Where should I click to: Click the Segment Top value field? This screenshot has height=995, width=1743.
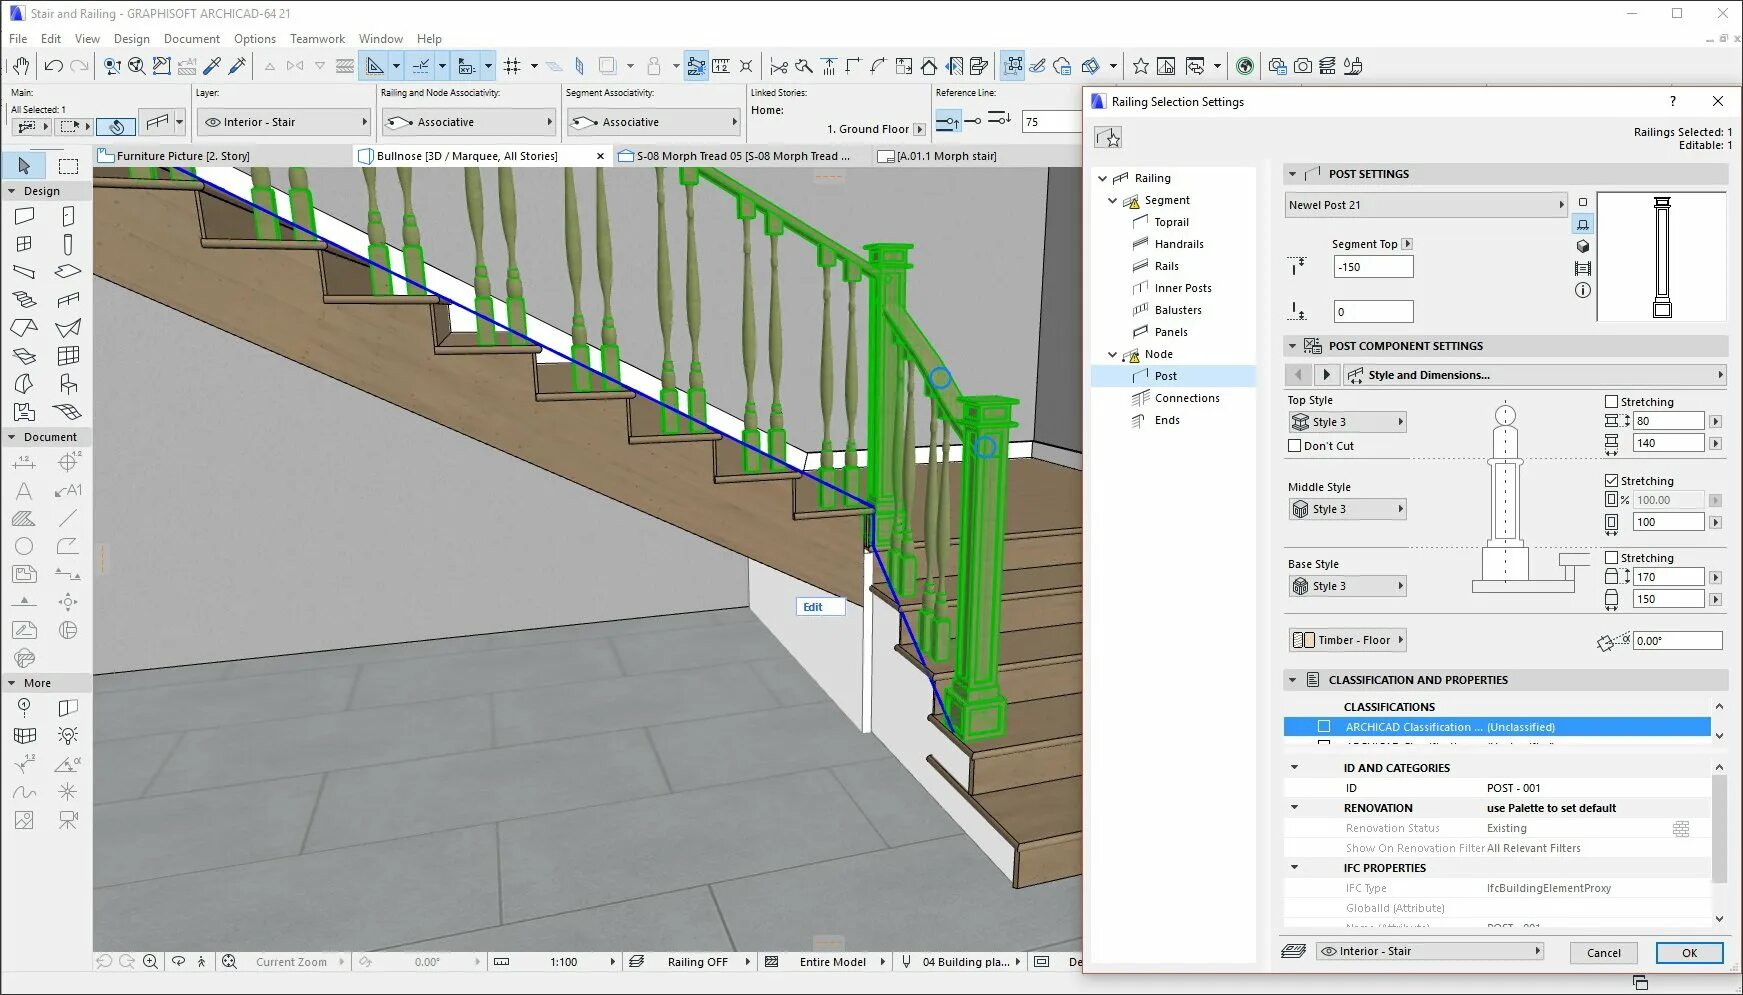pyautogui.click(x=1373, y=267)
